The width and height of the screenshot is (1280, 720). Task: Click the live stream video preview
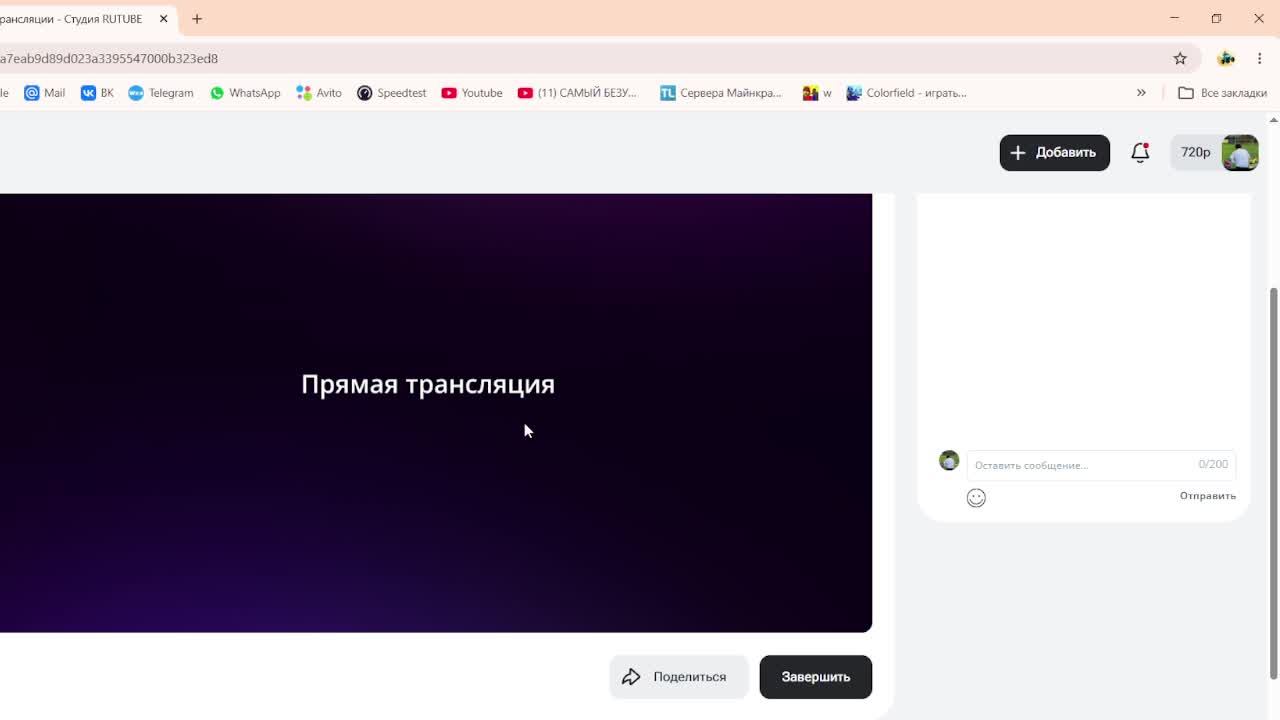point(436,412)
